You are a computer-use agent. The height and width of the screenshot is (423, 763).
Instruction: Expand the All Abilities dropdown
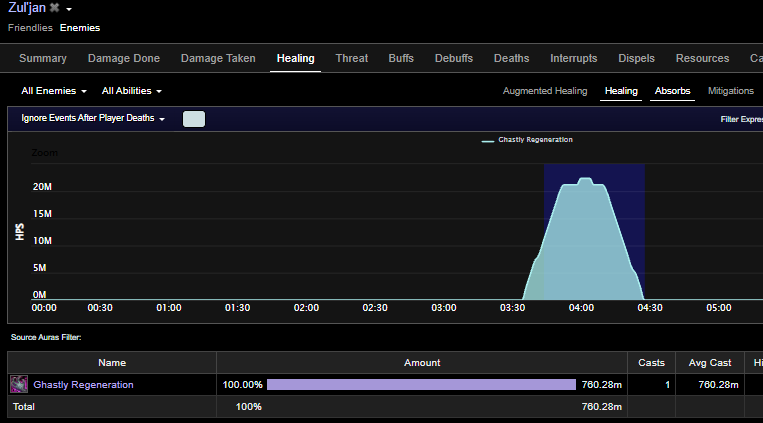click(x=131, y=91)
